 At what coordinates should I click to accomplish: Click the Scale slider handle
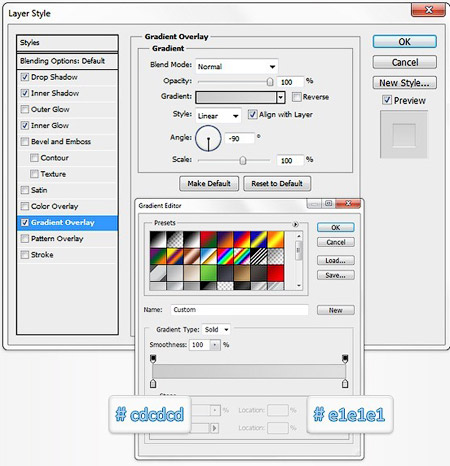243,160
